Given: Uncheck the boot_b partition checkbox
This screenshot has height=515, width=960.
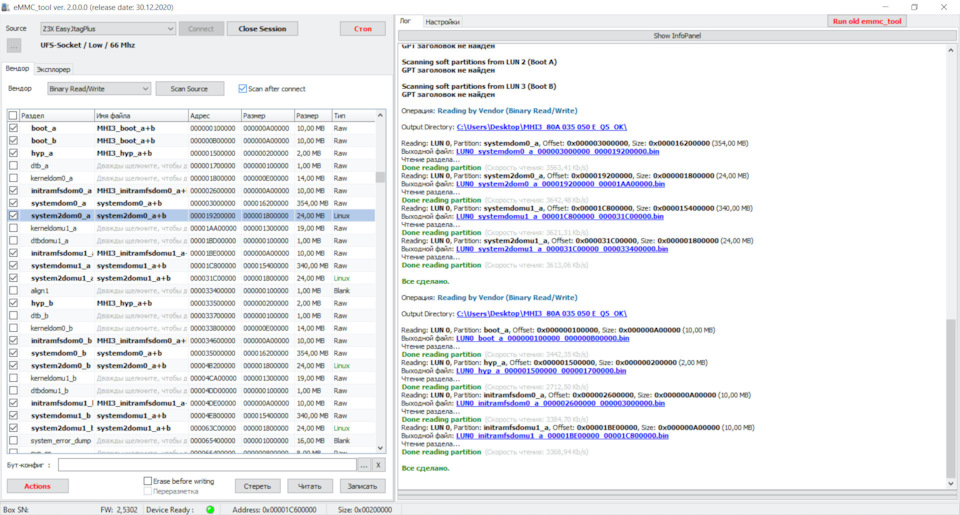Looking at the screenshot, I should click(x=13, y=141).
